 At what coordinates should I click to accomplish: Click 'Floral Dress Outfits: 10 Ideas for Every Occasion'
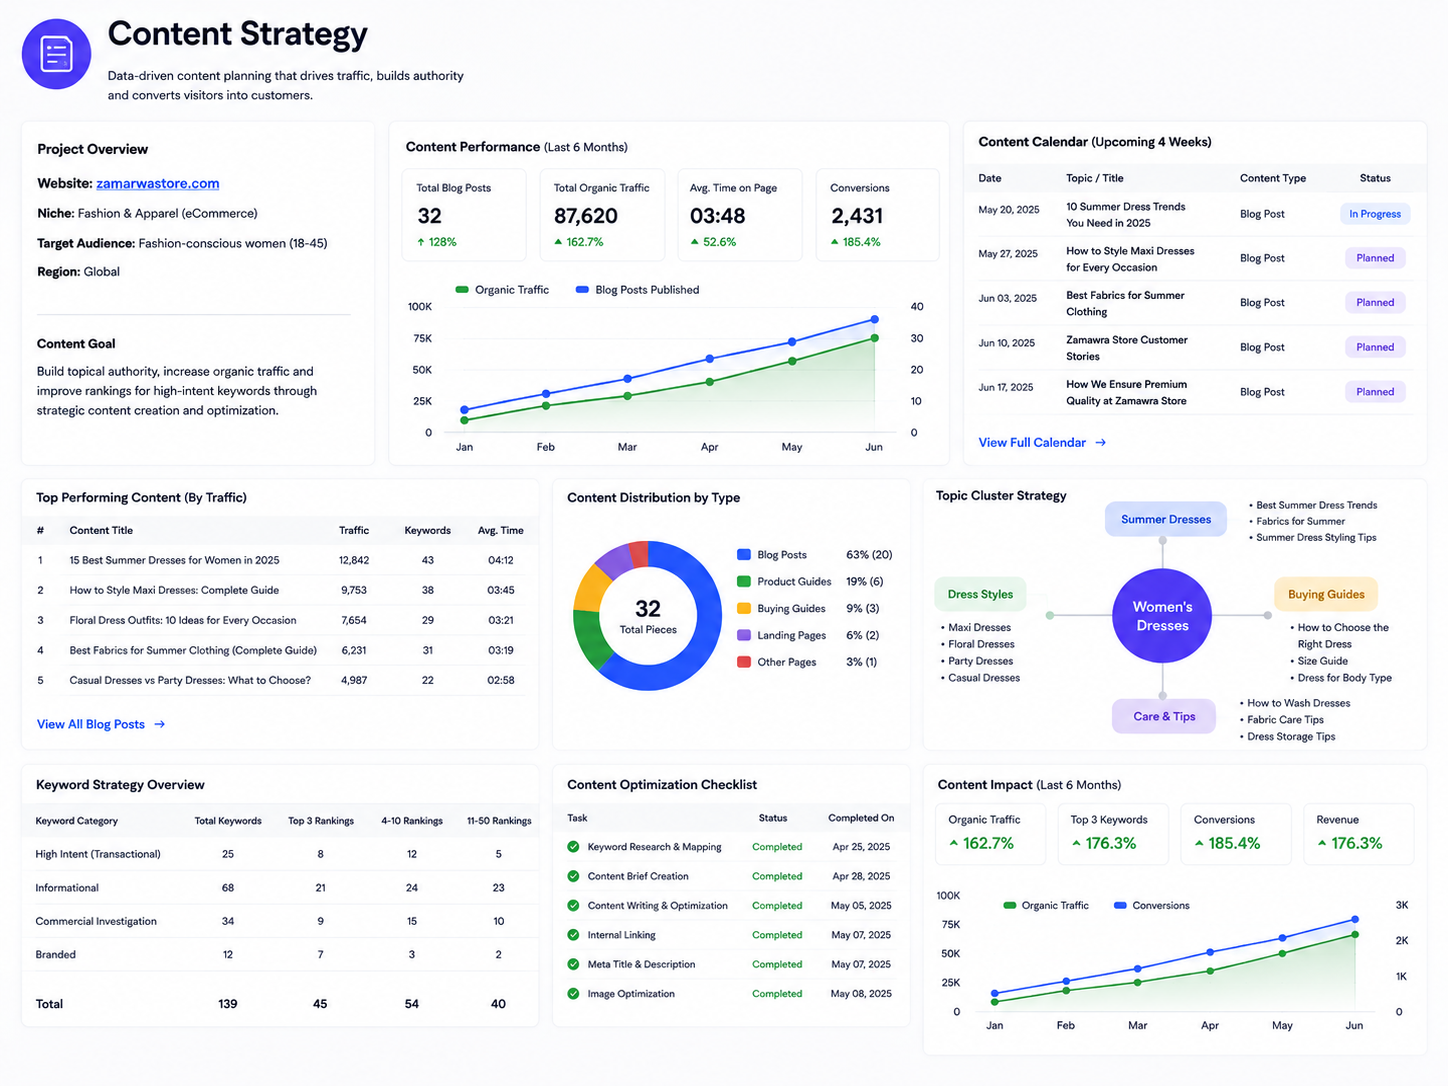183,620
